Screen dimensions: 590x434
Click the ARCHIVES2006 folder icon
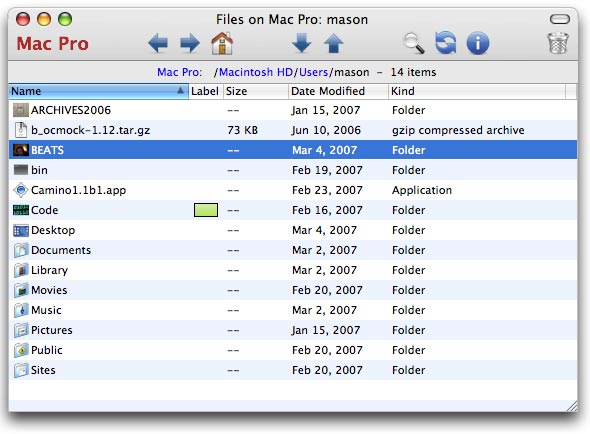pos(21,110)
